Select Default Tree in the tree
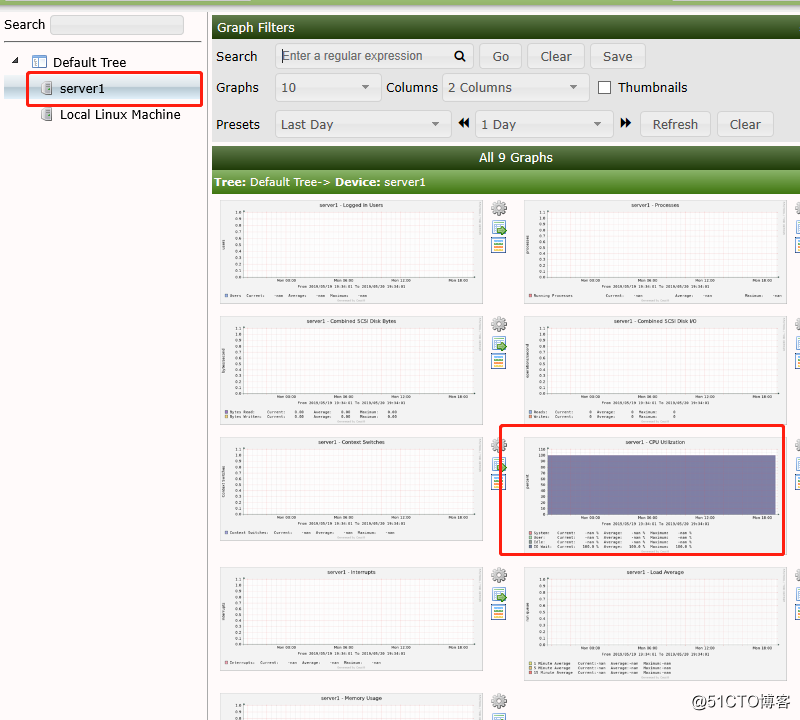 point(89,62)
